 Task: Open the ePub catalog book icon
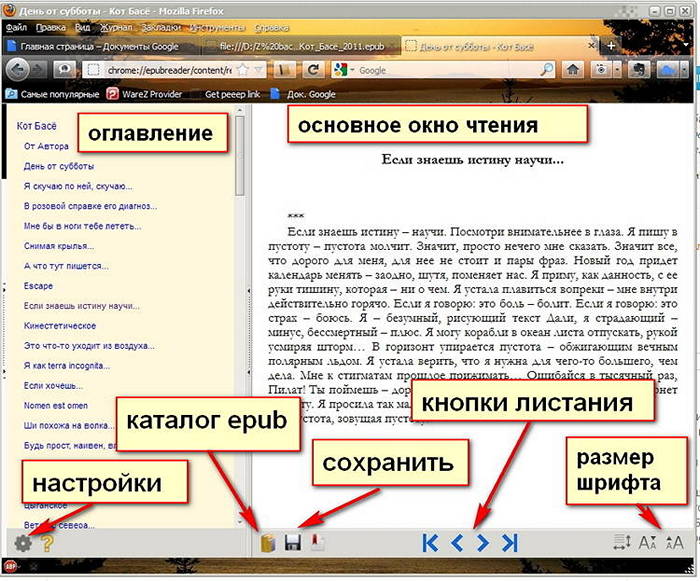(268, 543)
